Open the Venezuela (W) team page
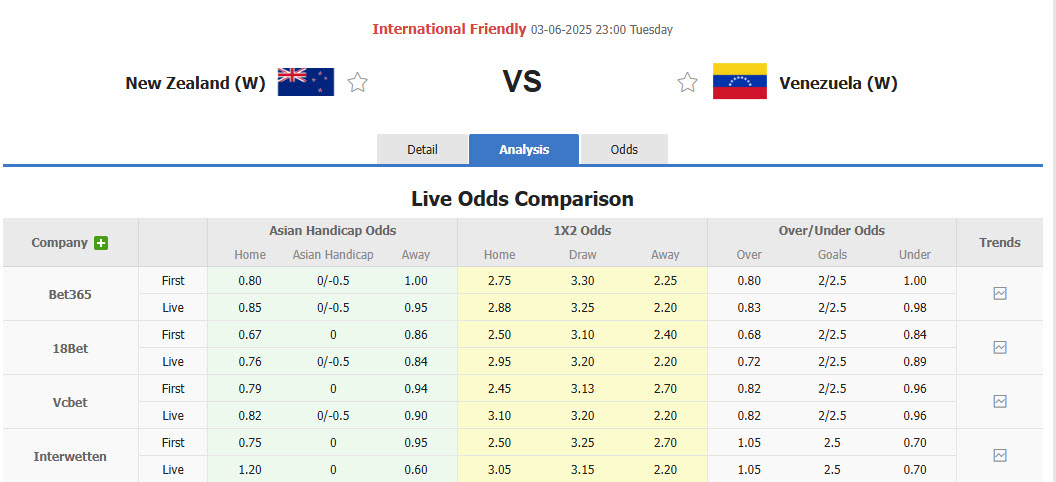The width and height of the screenshot is (1056, 482). pos(838,83)
